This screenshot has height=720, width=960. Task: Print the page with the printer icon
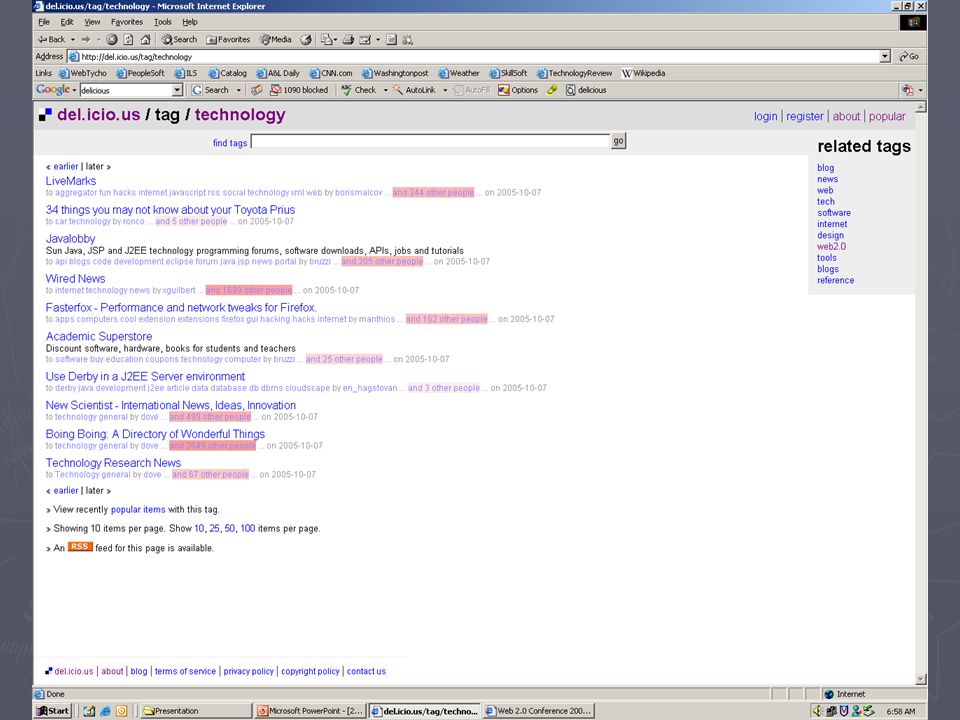(348, 39)
